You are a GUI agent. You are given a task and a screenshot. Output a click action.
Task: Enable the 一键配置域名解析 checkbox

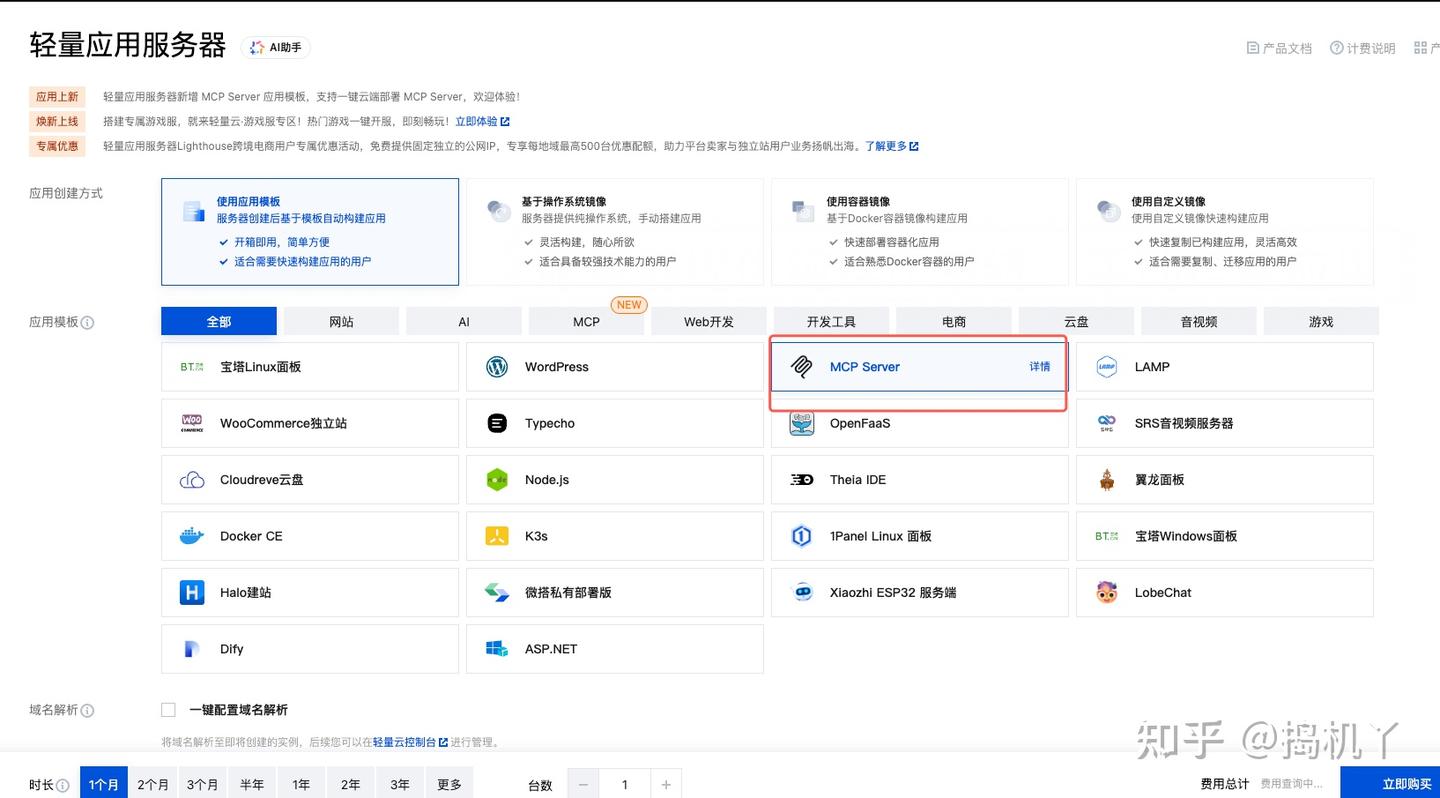coord(168,710)
